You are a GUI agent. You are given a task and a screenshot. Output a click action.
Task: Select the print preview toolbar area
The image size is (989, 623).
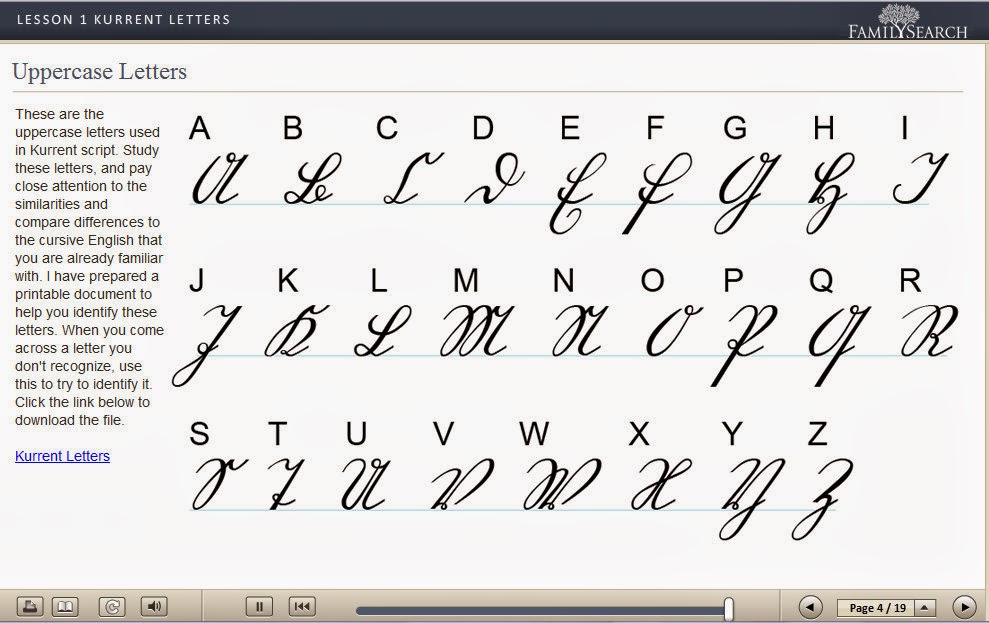30,606
